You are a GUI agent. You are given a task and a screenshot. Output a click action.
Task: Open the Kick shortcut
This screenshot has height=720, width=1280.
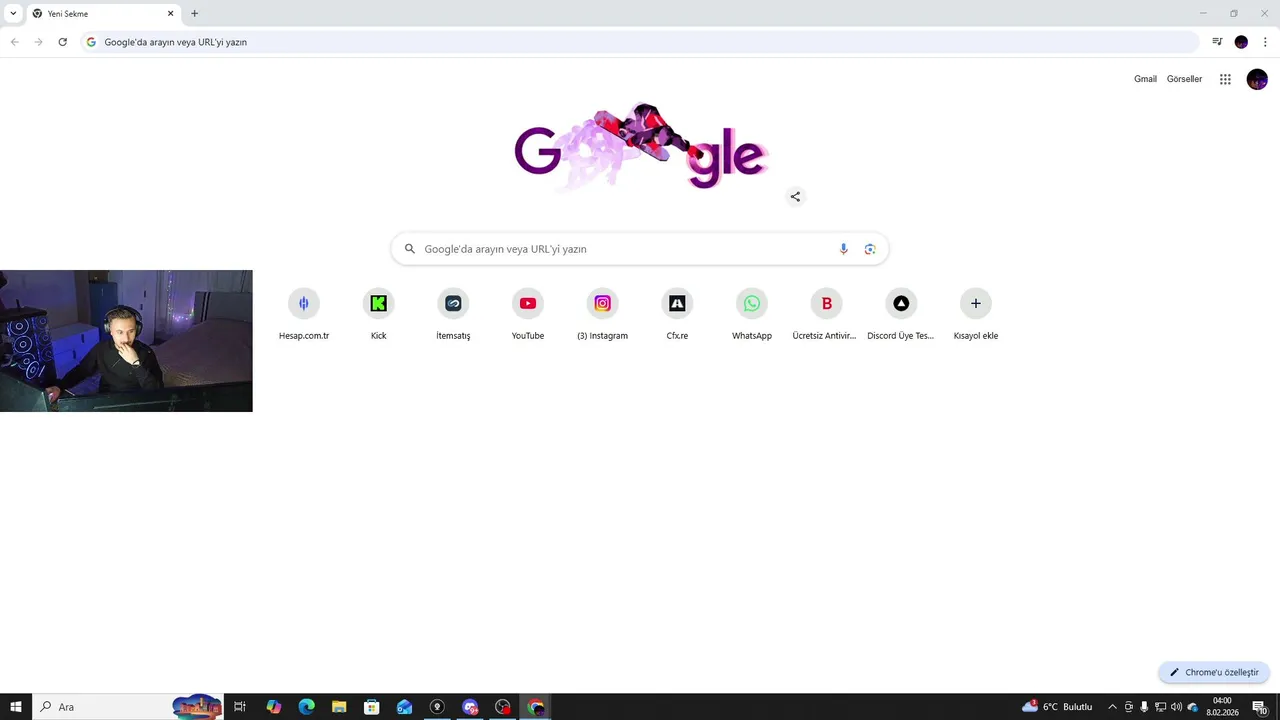pos(378,314)
